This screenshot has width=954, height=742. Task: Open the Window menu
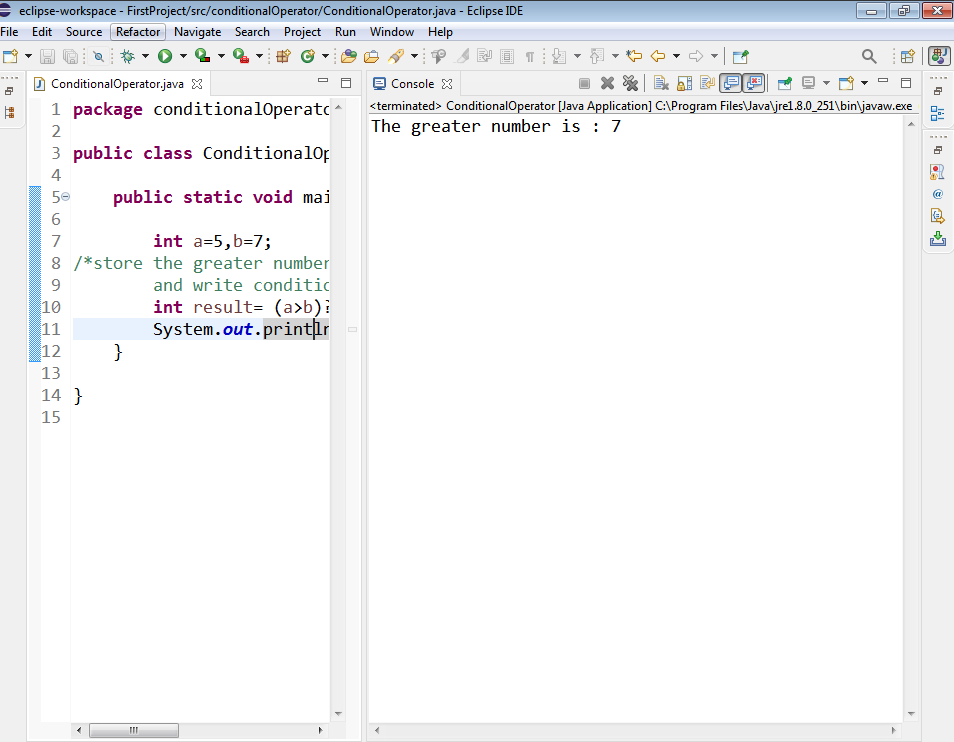[392, 32]
